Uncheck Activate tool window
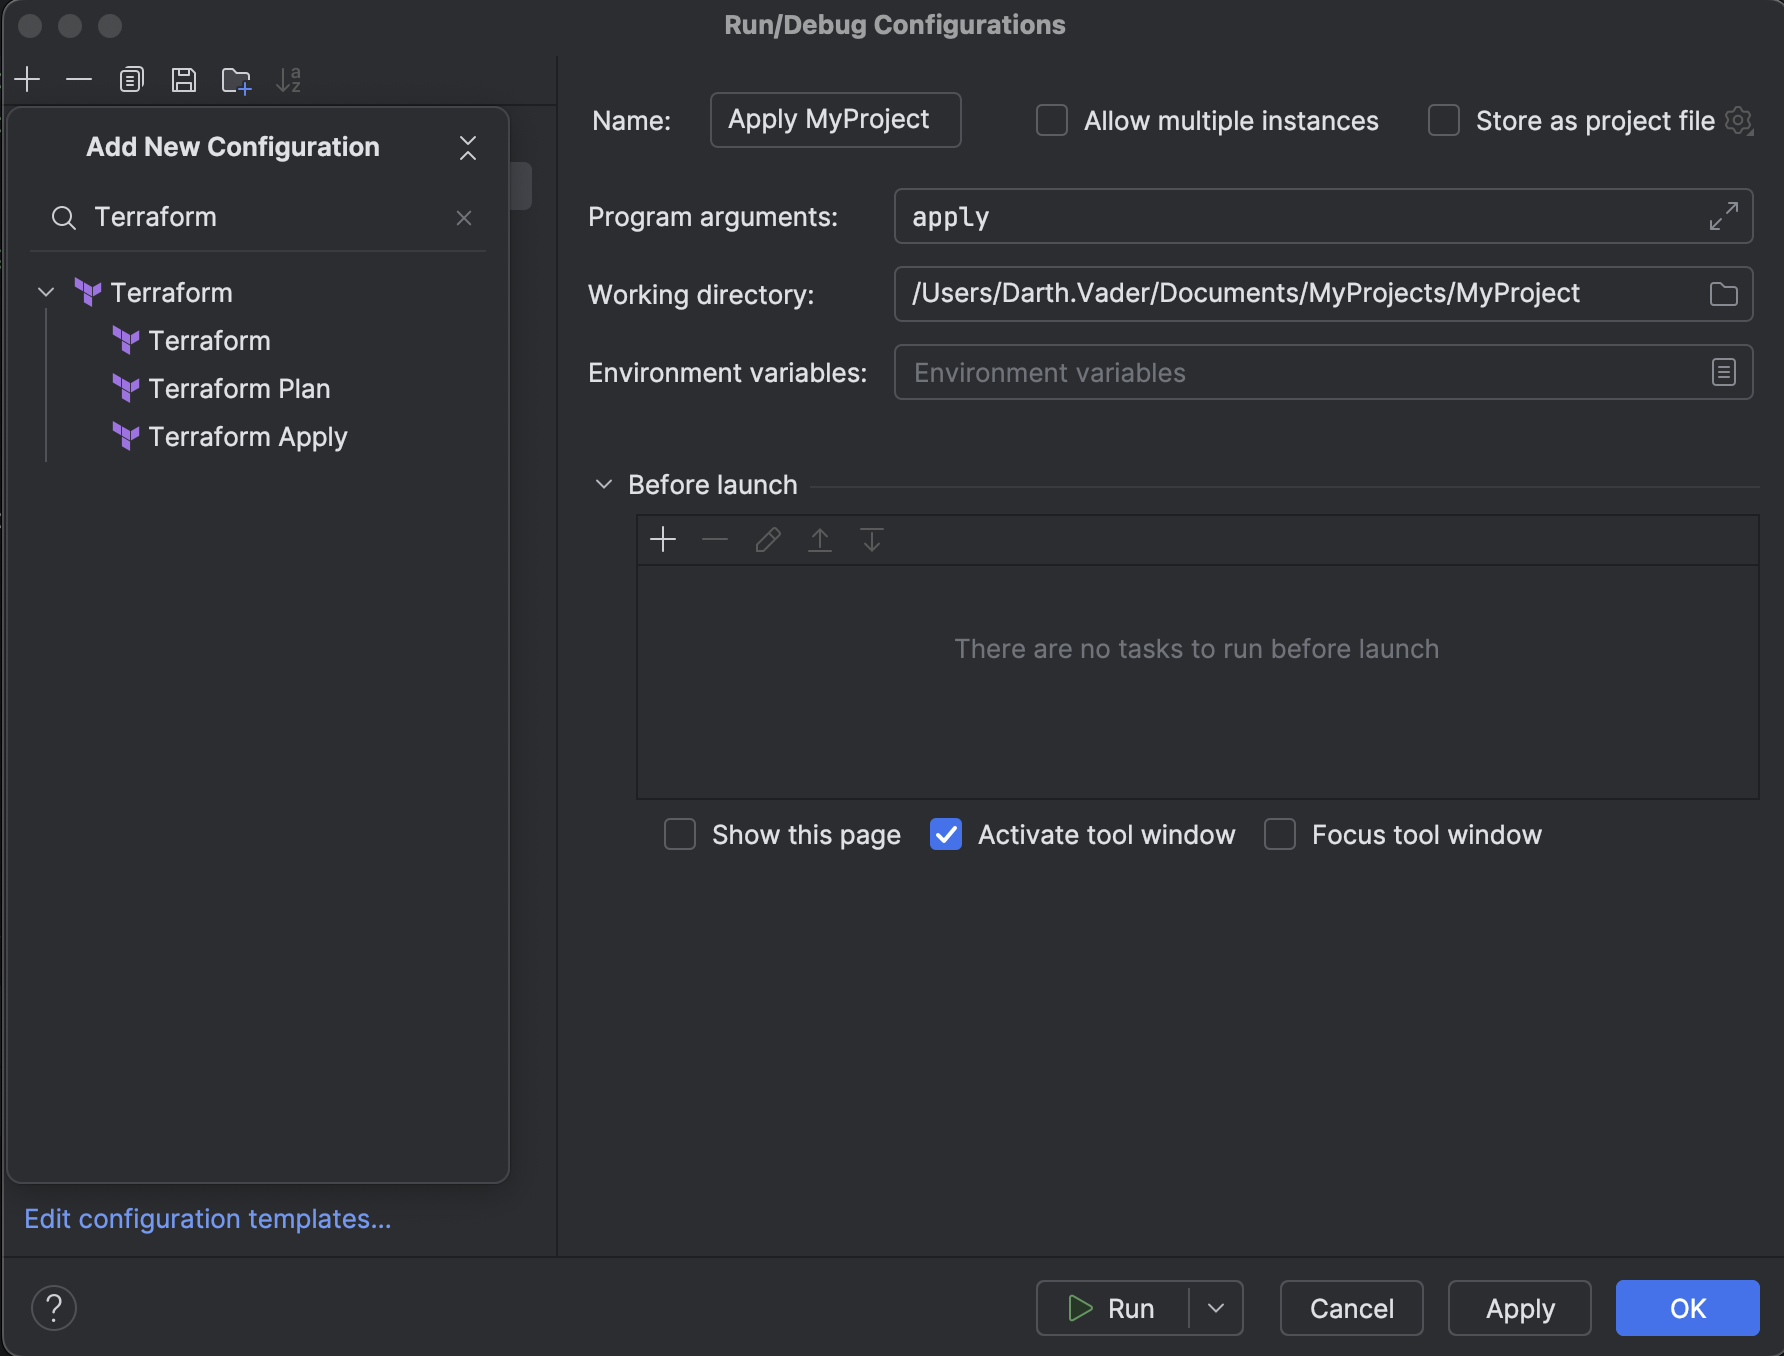 click(944, 834)
